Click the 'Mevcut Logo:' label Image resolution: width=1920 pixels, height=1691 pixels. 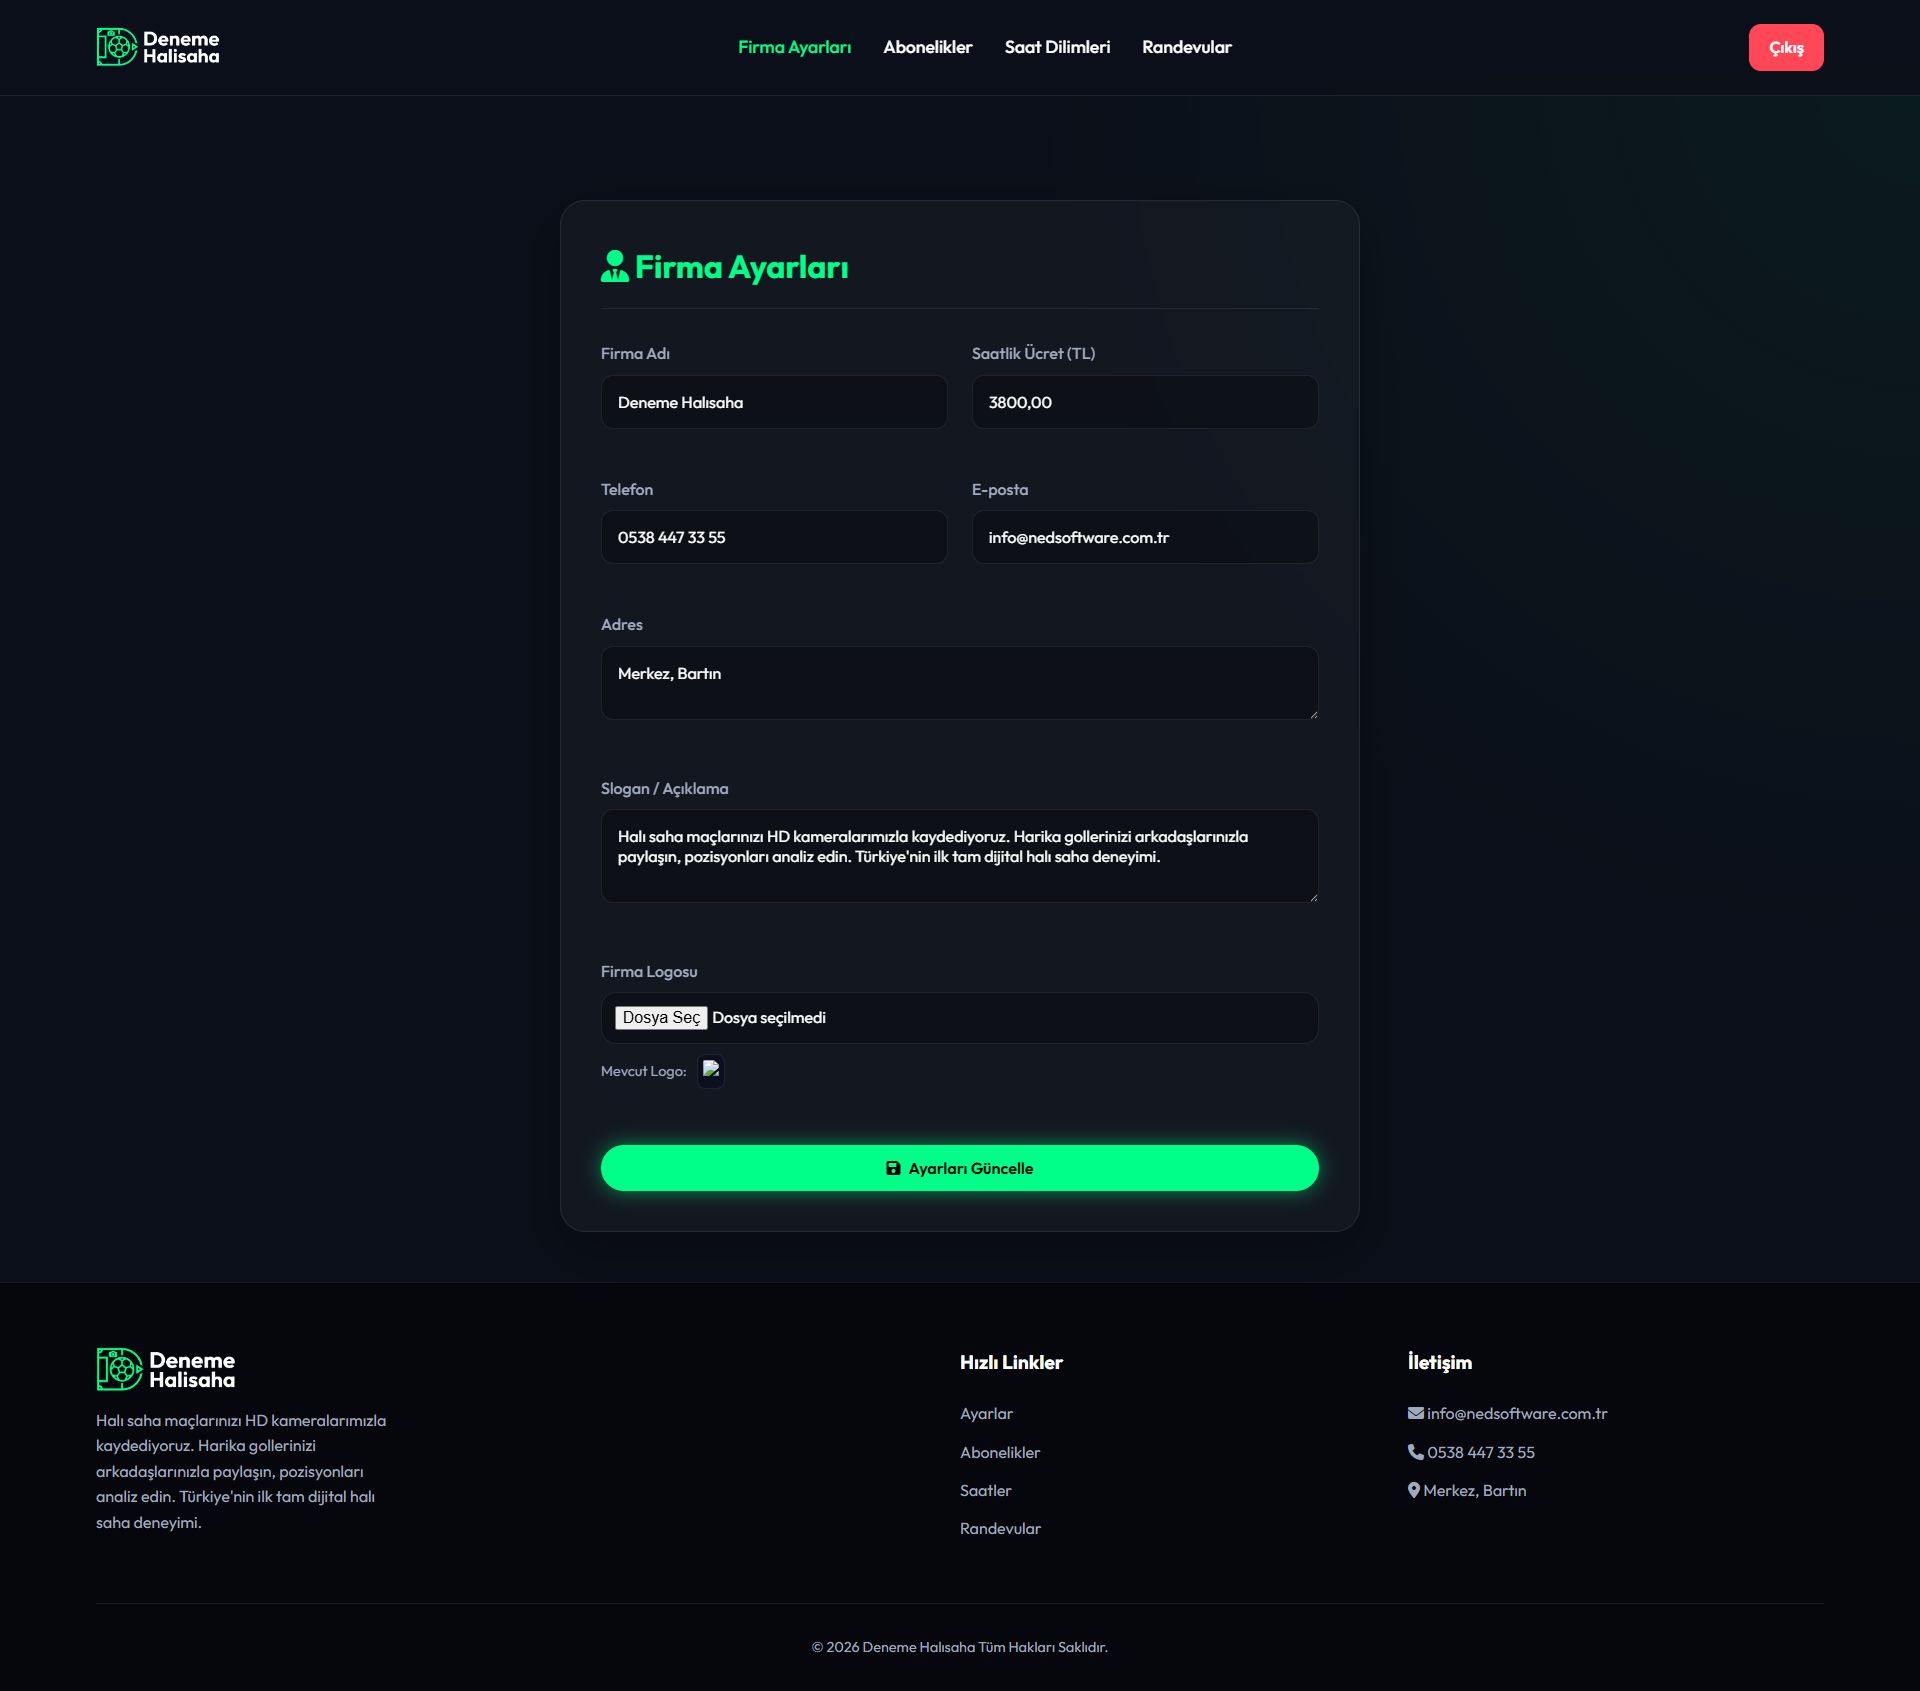643,1071
